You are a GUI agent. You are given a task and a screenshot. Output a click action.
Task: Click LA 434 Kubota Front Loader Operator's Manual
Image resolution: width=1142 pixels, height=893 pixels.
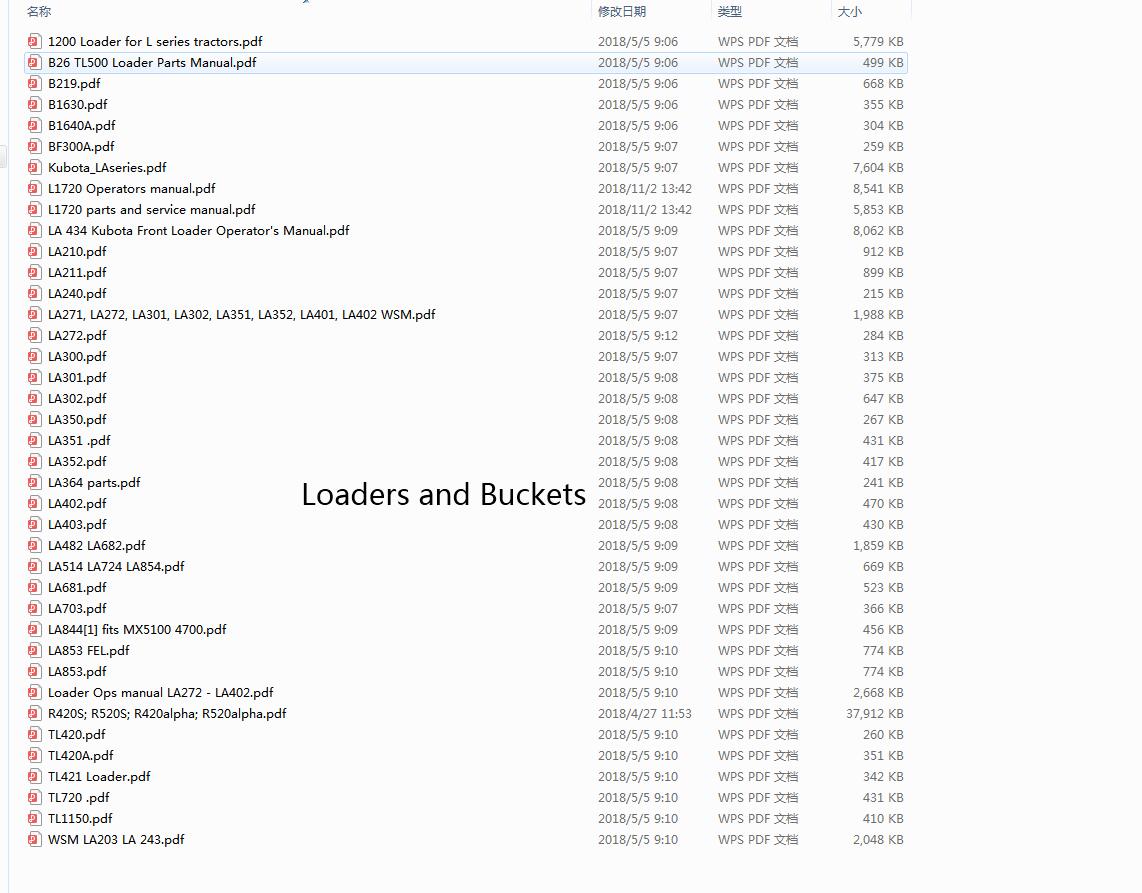point(198,230)
